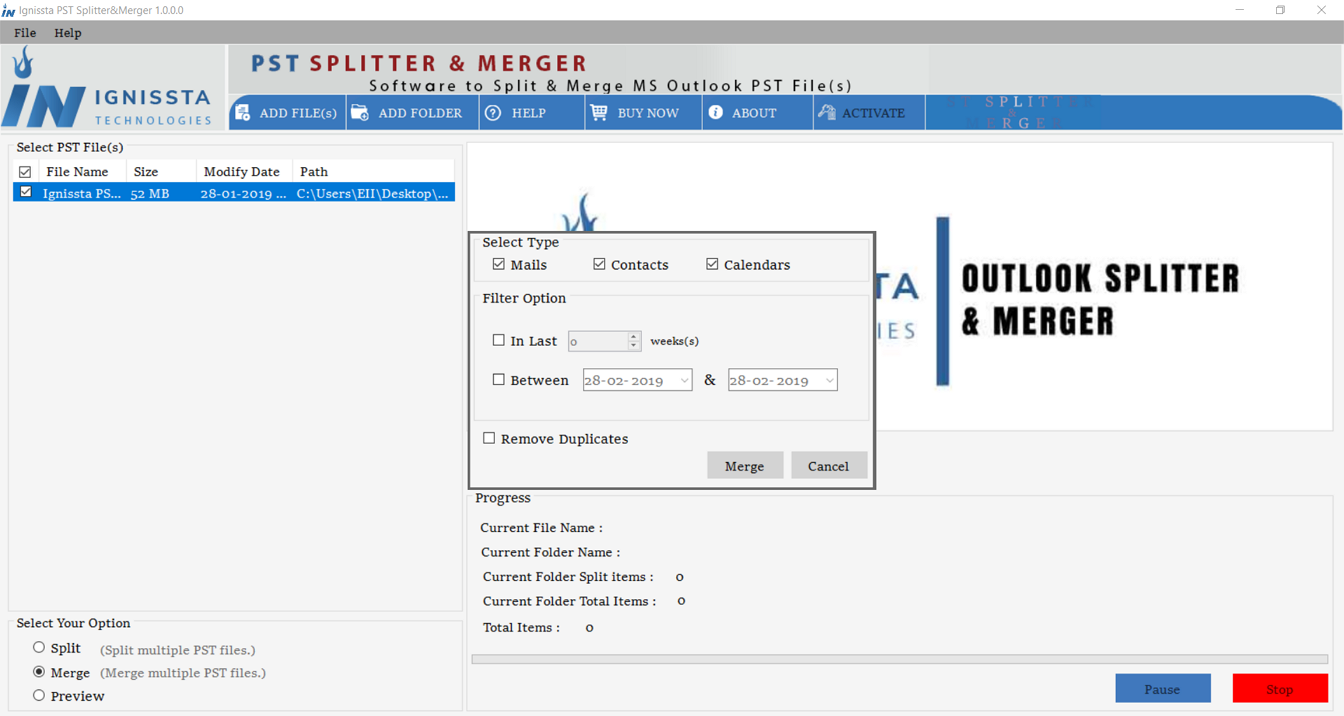This screenshot has width=1344, height=716.
Task: Select the Split radio option
Action: tap(39, 648)
